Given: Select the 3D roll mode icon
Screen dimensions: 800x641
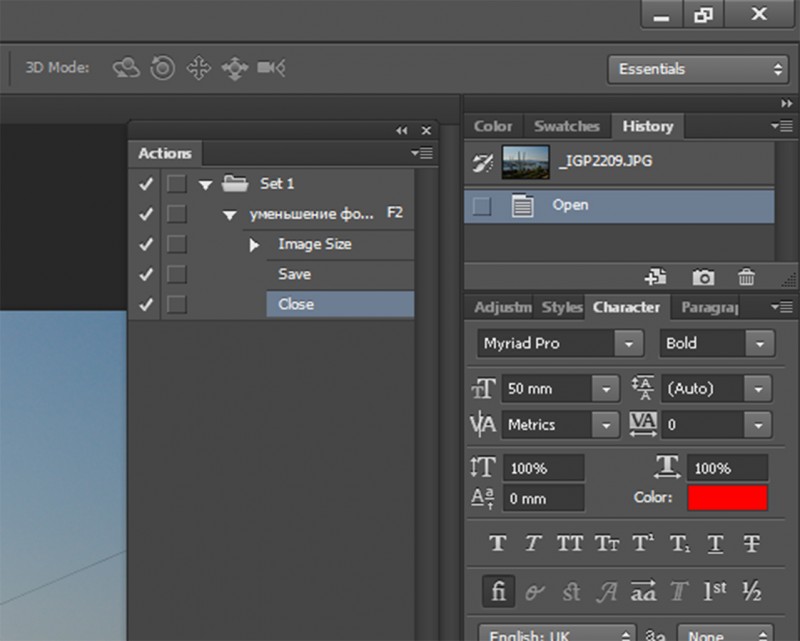Looking at the screenshot, I should click(x=162, y=68).
